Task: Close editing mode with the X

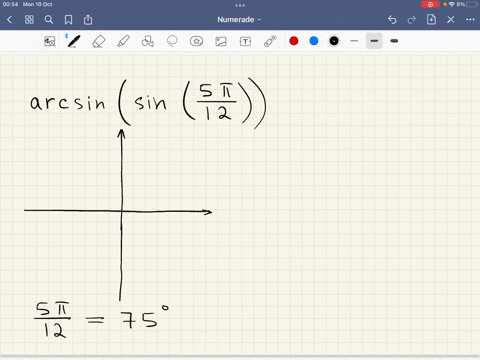Action: (451, 20)
